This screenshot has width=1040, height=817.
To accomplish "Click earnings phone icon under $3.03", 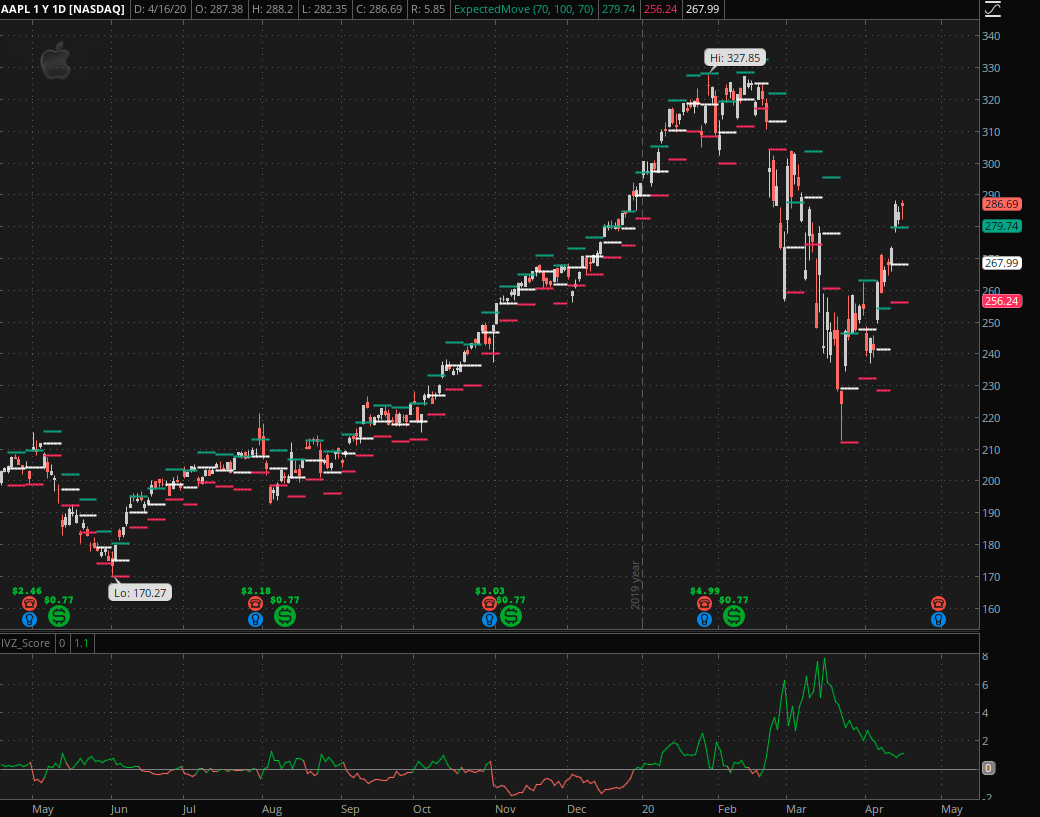I will (489, 603).
